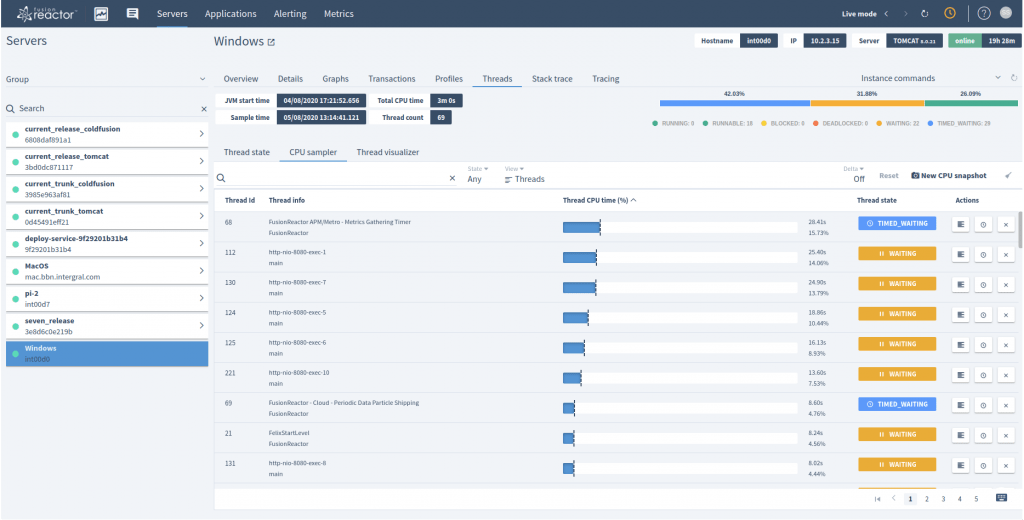Open the Metrics menu
1024x520 pixels.
[338, 14]
